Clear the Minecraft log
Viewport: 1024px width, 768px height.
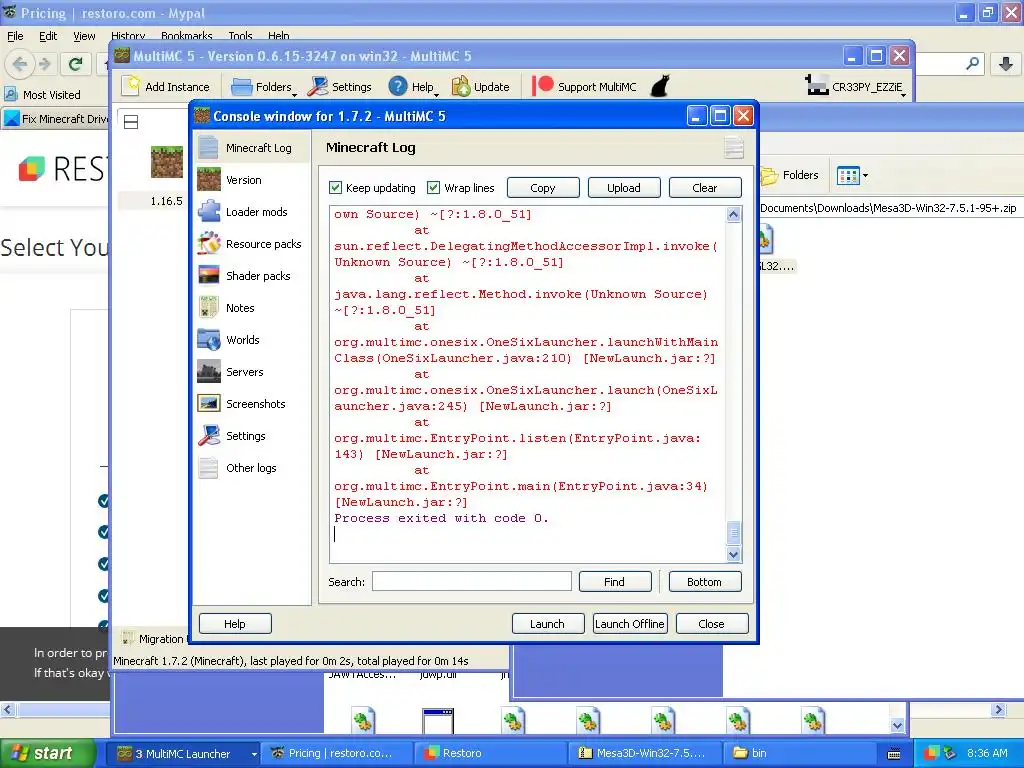(705, 188)
